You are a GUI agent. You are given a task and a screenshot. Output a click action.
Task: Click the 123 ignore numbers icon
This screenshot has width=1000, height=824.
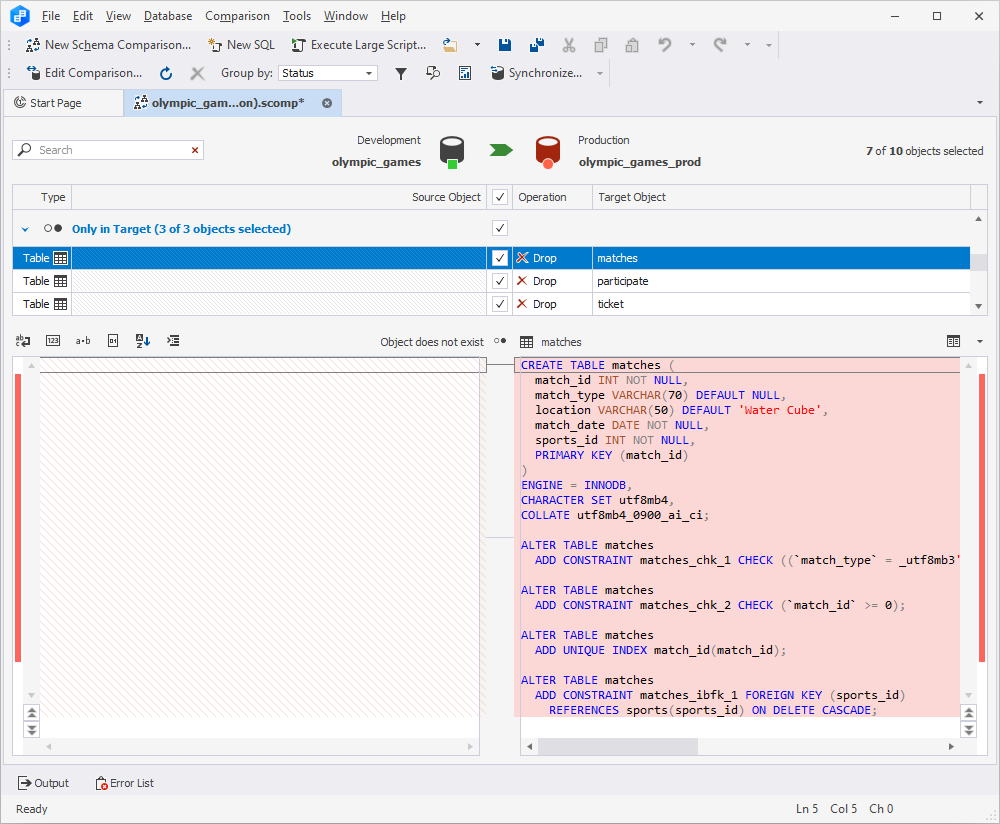[53, 341]
